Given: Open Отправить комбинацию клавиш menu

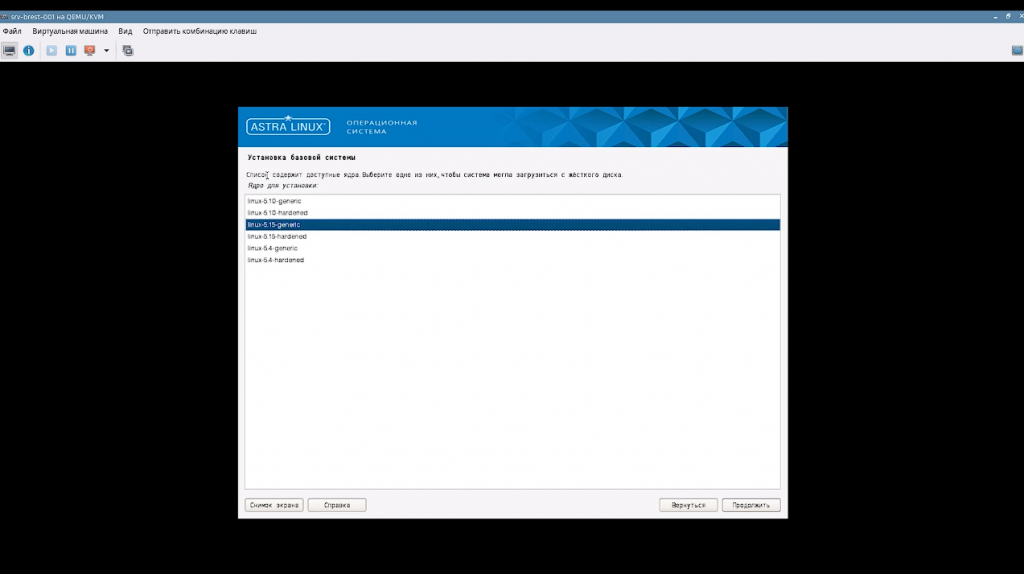Looking at the screenshot, I should pyautogui.click(x=200, y=31).
